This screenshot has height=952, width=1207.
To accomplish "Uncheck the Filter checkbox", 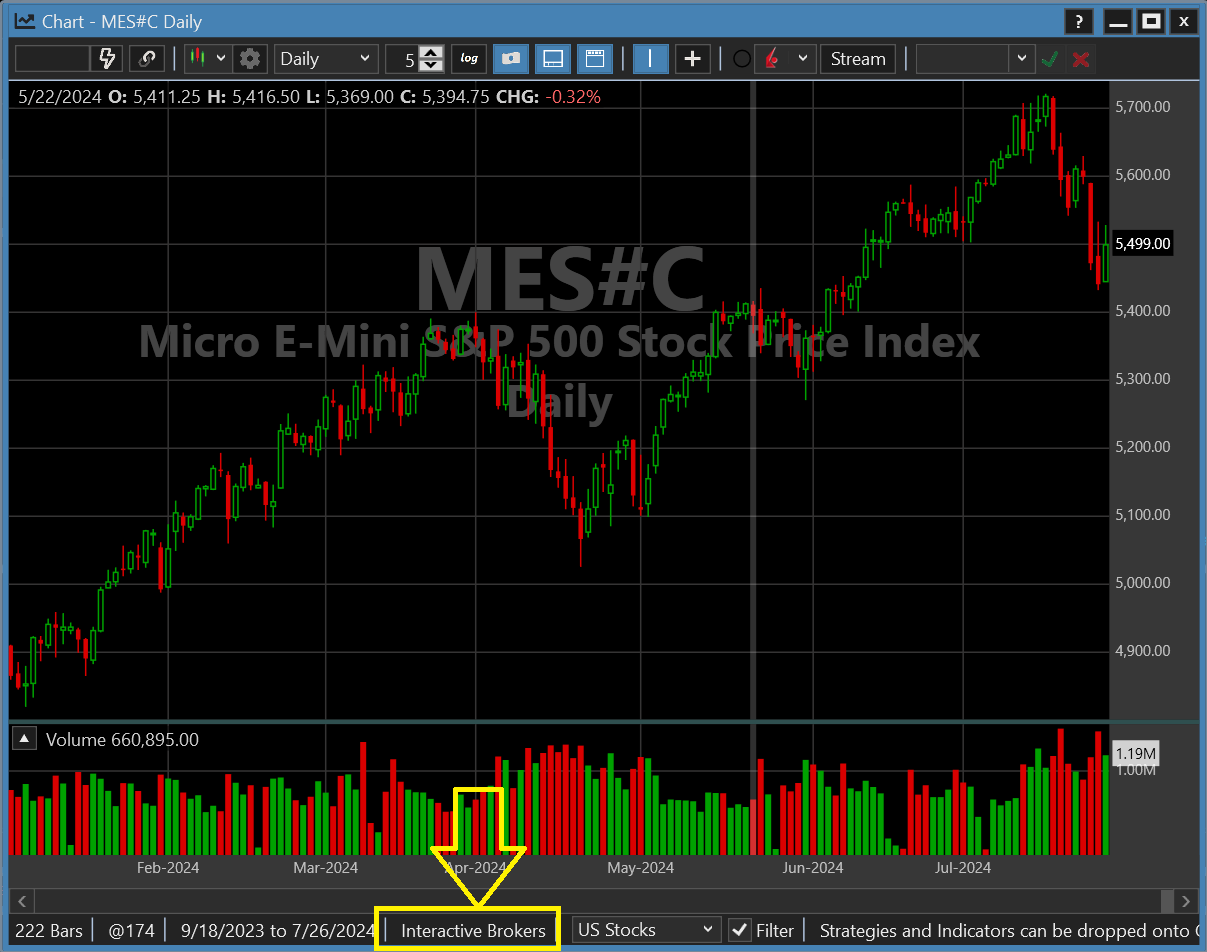I will [x=740, y=930].
